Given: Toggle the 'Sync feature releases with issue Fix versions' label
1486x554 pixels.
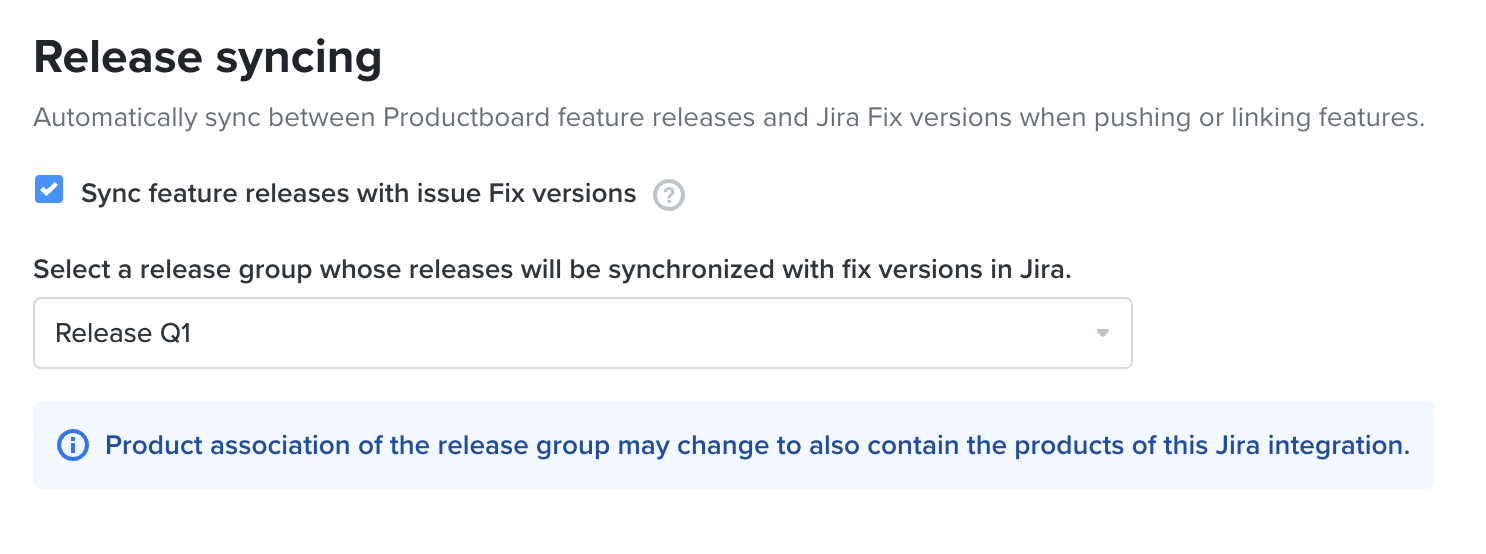Looking at the screenshot, I should (359, 193).
